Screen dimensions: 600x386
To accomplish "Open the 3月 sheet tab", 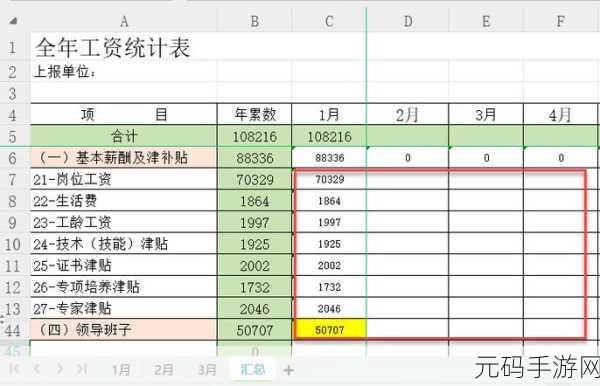I will click(x=207, y=370).
